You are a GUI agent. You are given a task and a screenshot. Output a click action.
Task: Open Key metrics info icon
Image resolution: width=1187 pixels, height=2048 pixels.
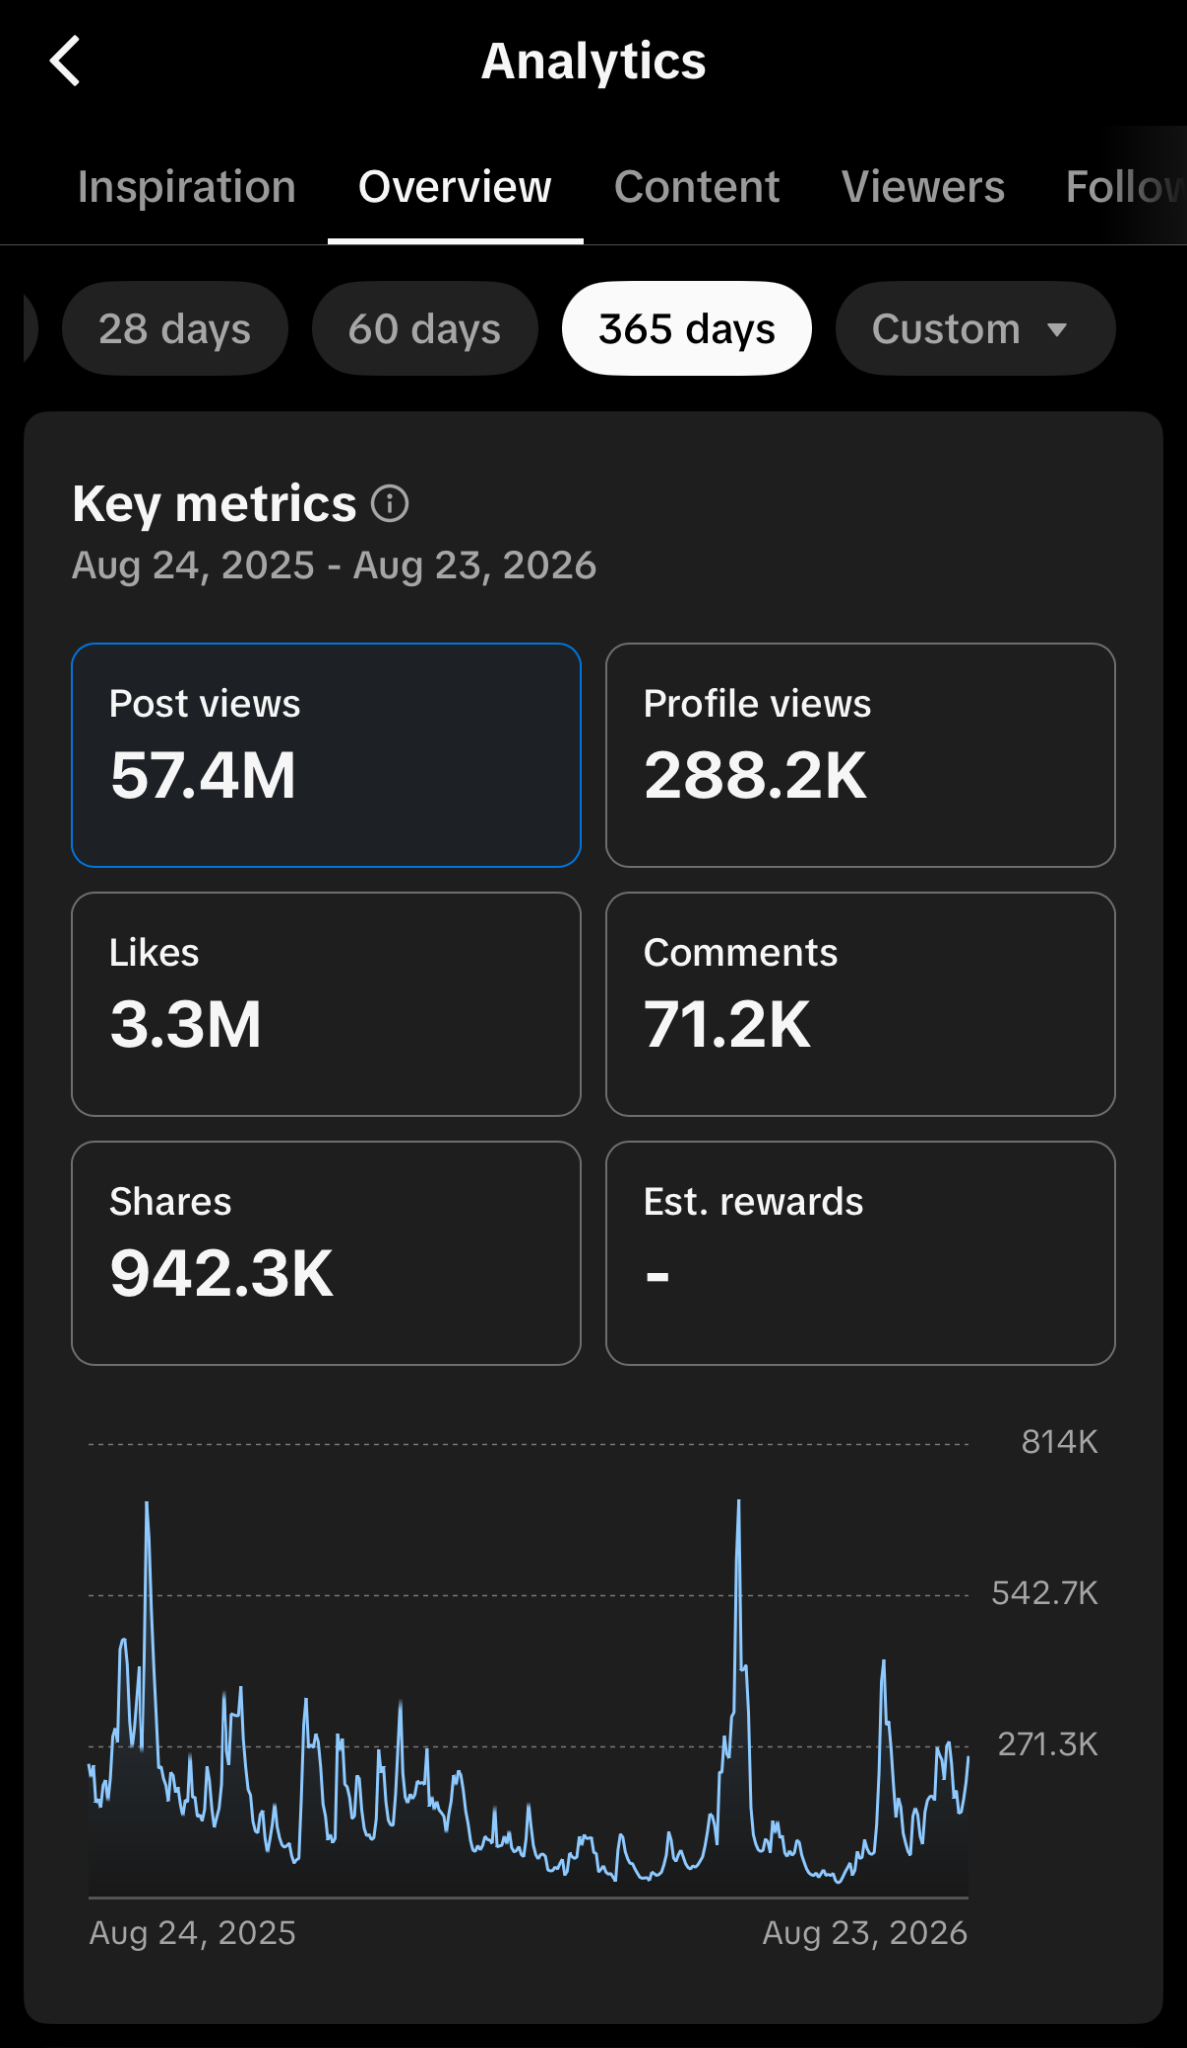click(390, 504)
